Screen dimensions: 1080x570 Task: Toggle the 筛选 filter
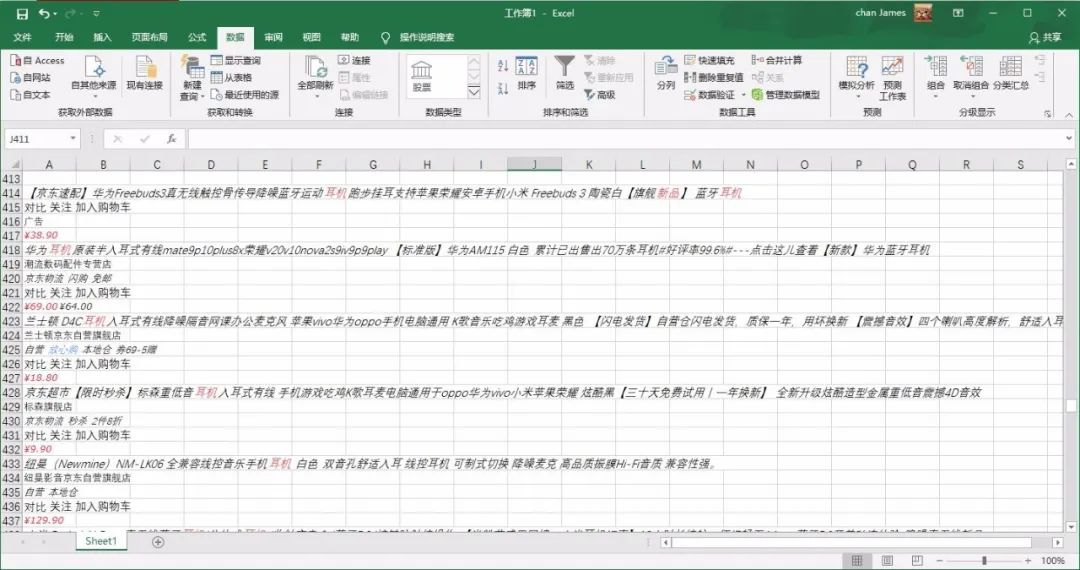click(565, 74)
